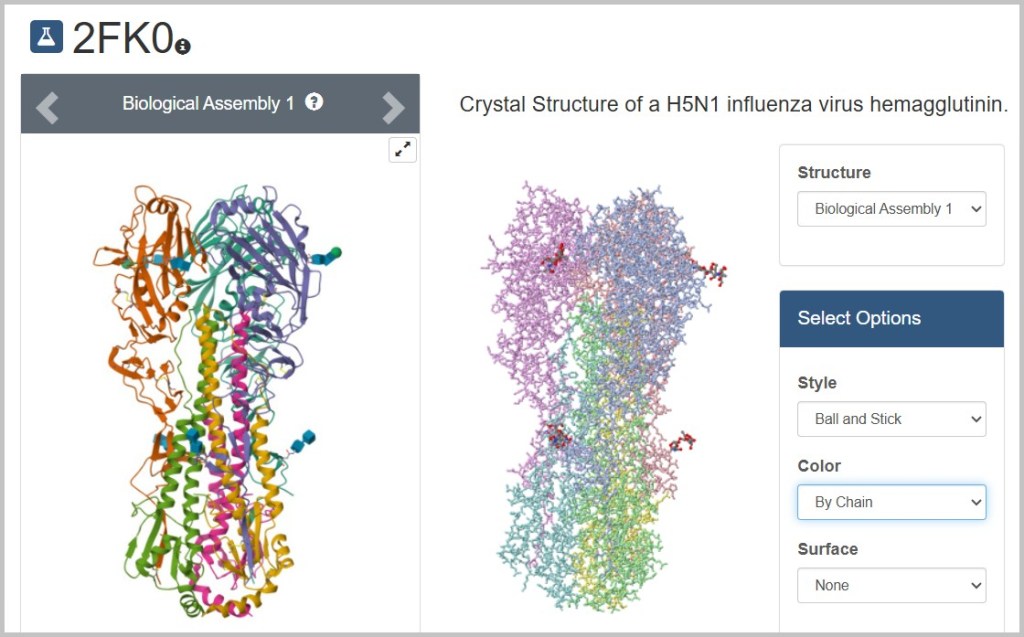Click the ribbon diagram image of the assembly
This screenshot has width=1024, height=637.
click(220, 400)
